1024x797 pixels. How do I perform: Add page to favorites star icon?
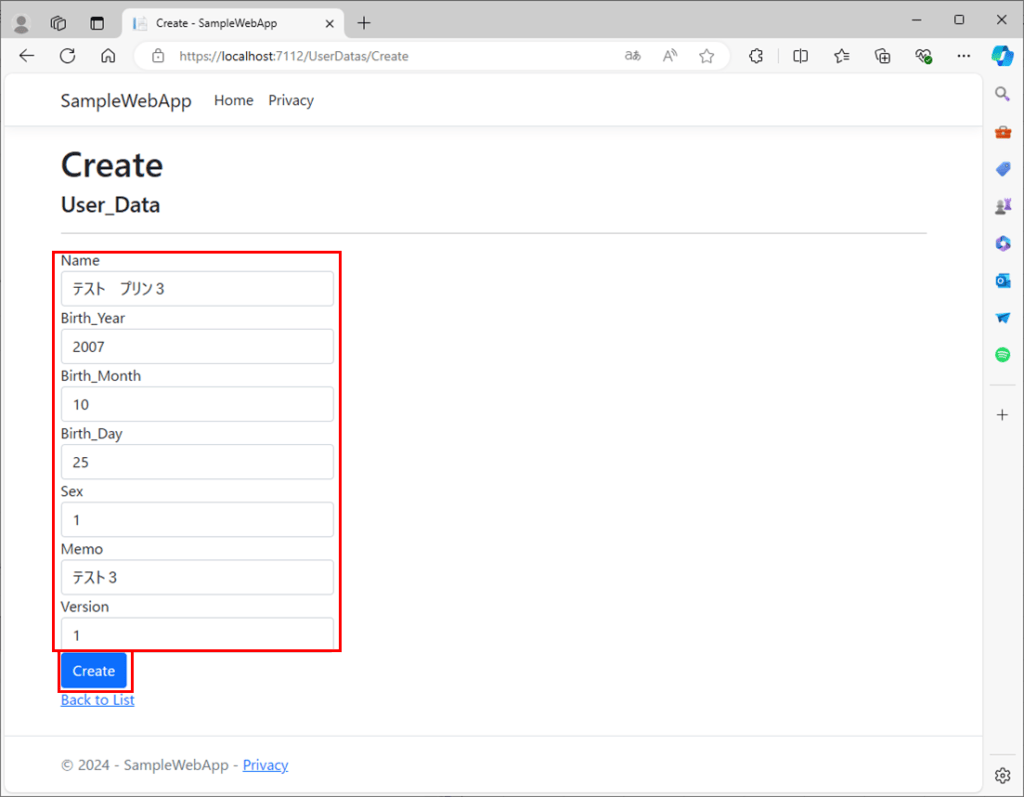[707, 56]
